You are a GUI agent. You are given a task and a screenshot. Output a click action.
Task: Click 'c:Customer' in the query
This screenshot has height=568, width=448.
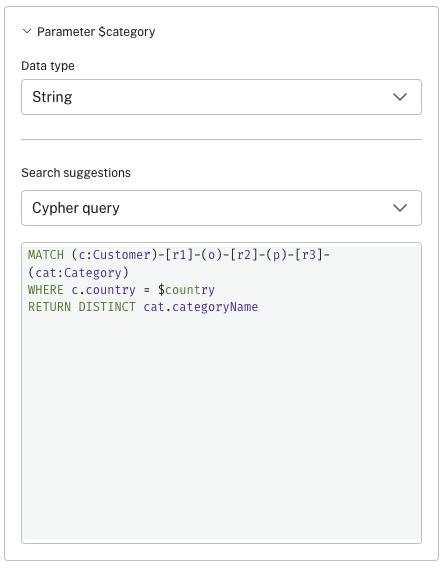tap(114, 255)
